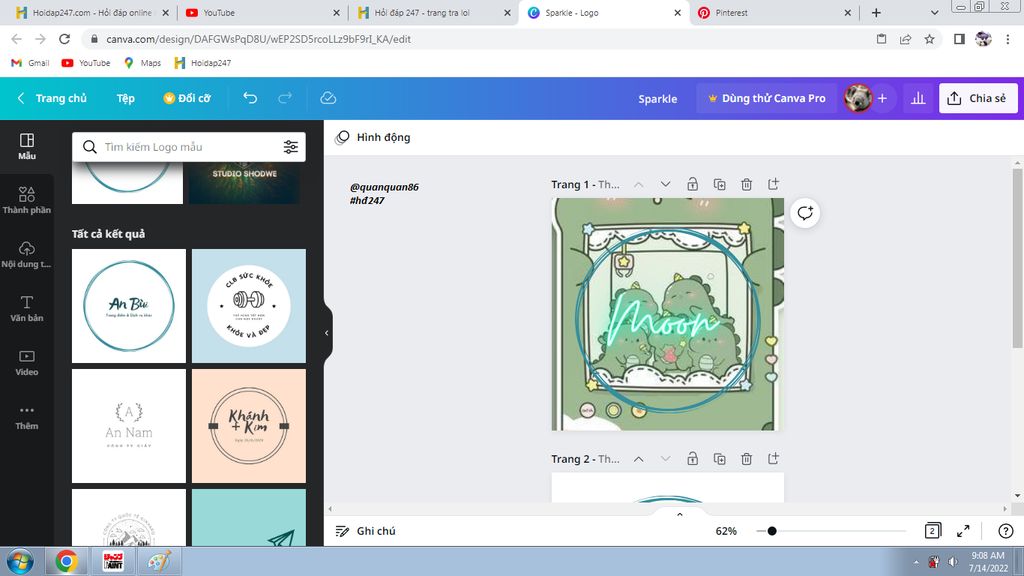Open Chrome from the taskbar
The width and height of the screenshot is (1024, 576).
[67, 562]
